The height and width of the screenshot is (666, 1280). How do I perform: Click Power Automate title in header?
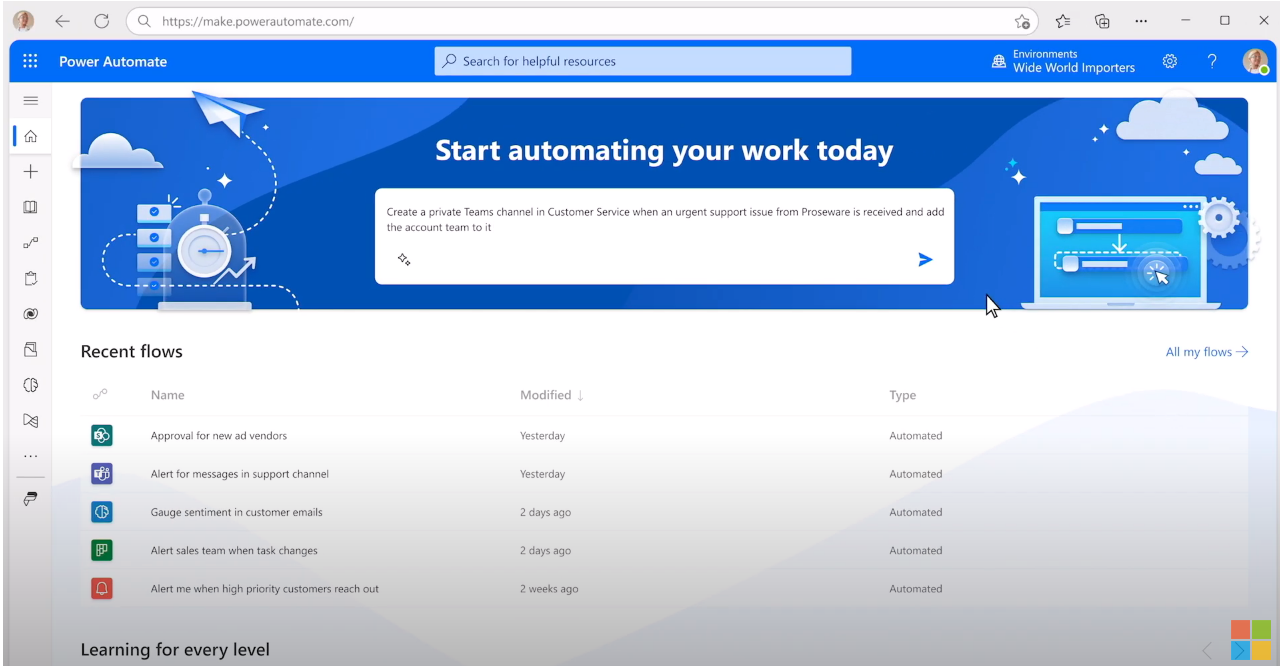point(113,61)
